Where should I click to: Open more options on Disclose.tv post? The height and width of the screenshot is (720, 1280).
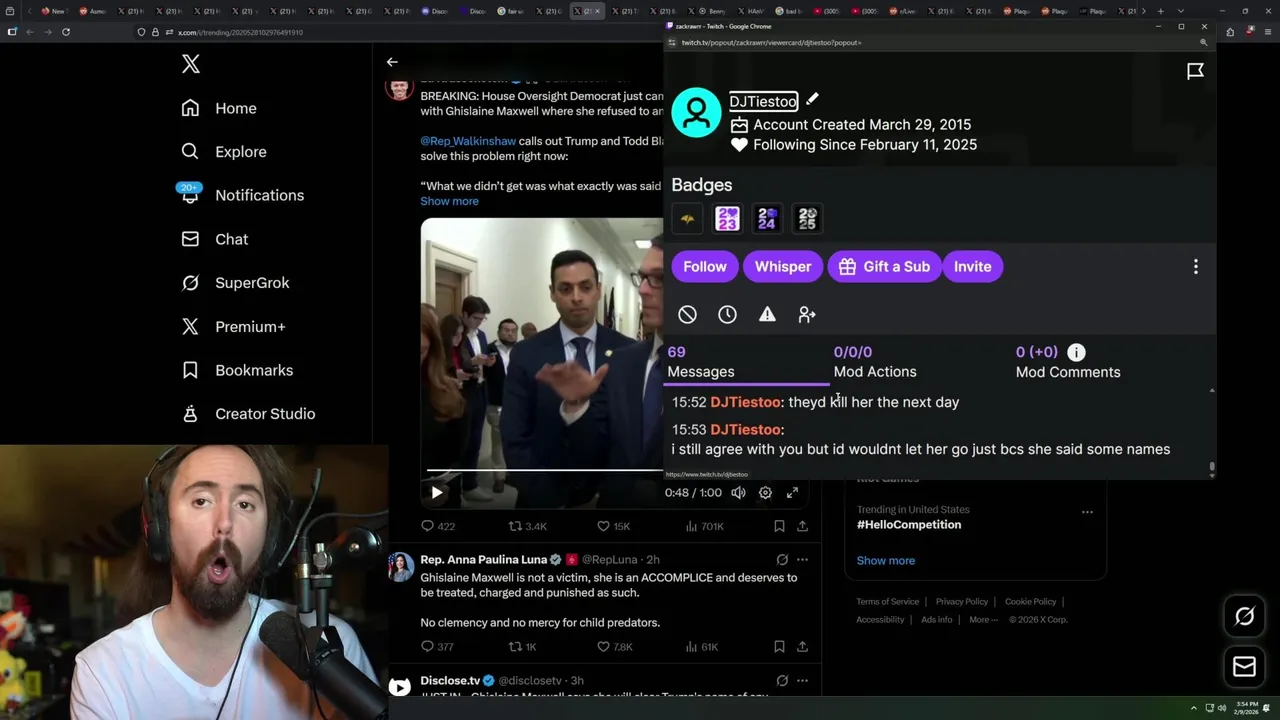(x=802, y=681)
